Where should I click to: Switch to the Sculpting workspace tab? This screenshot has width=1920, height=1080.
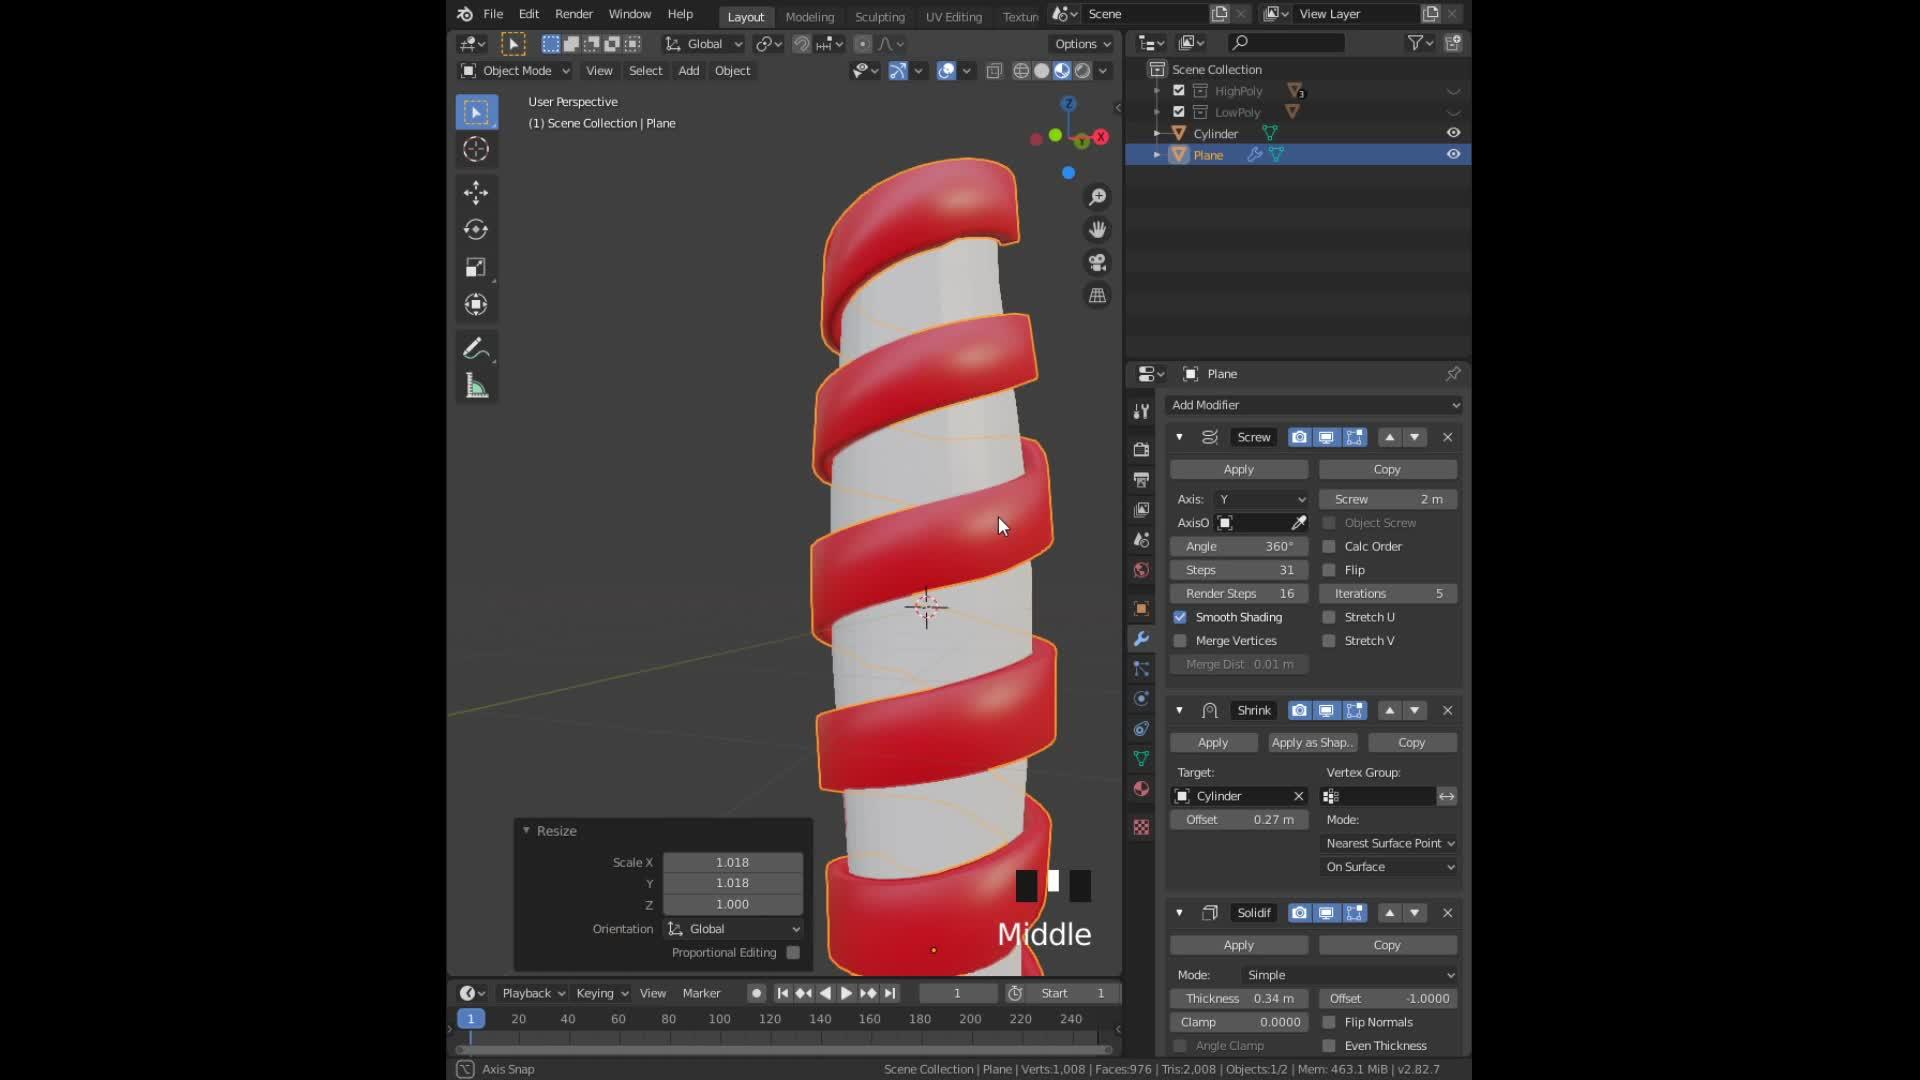(879, 17)
